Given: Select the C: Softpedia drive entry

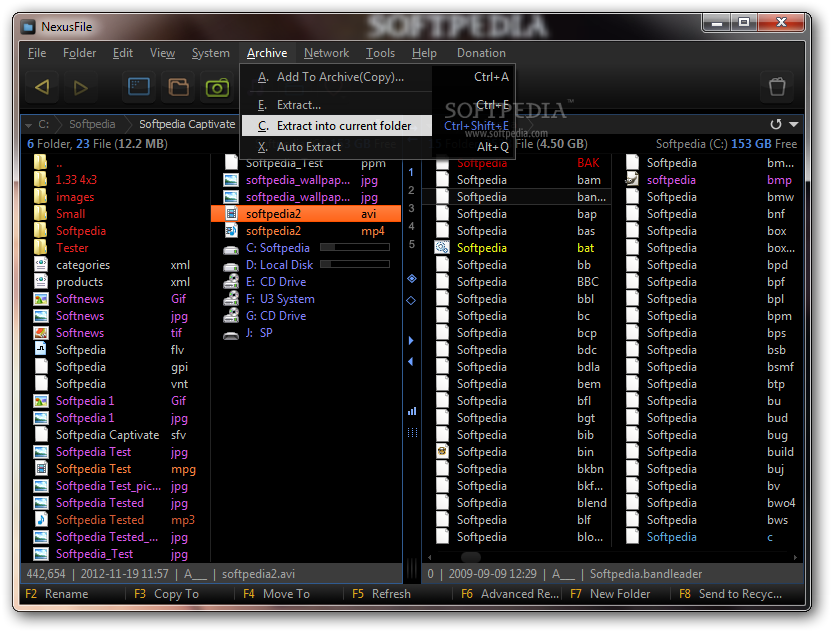Looking at the screenshot, I should tap(307, 248).
